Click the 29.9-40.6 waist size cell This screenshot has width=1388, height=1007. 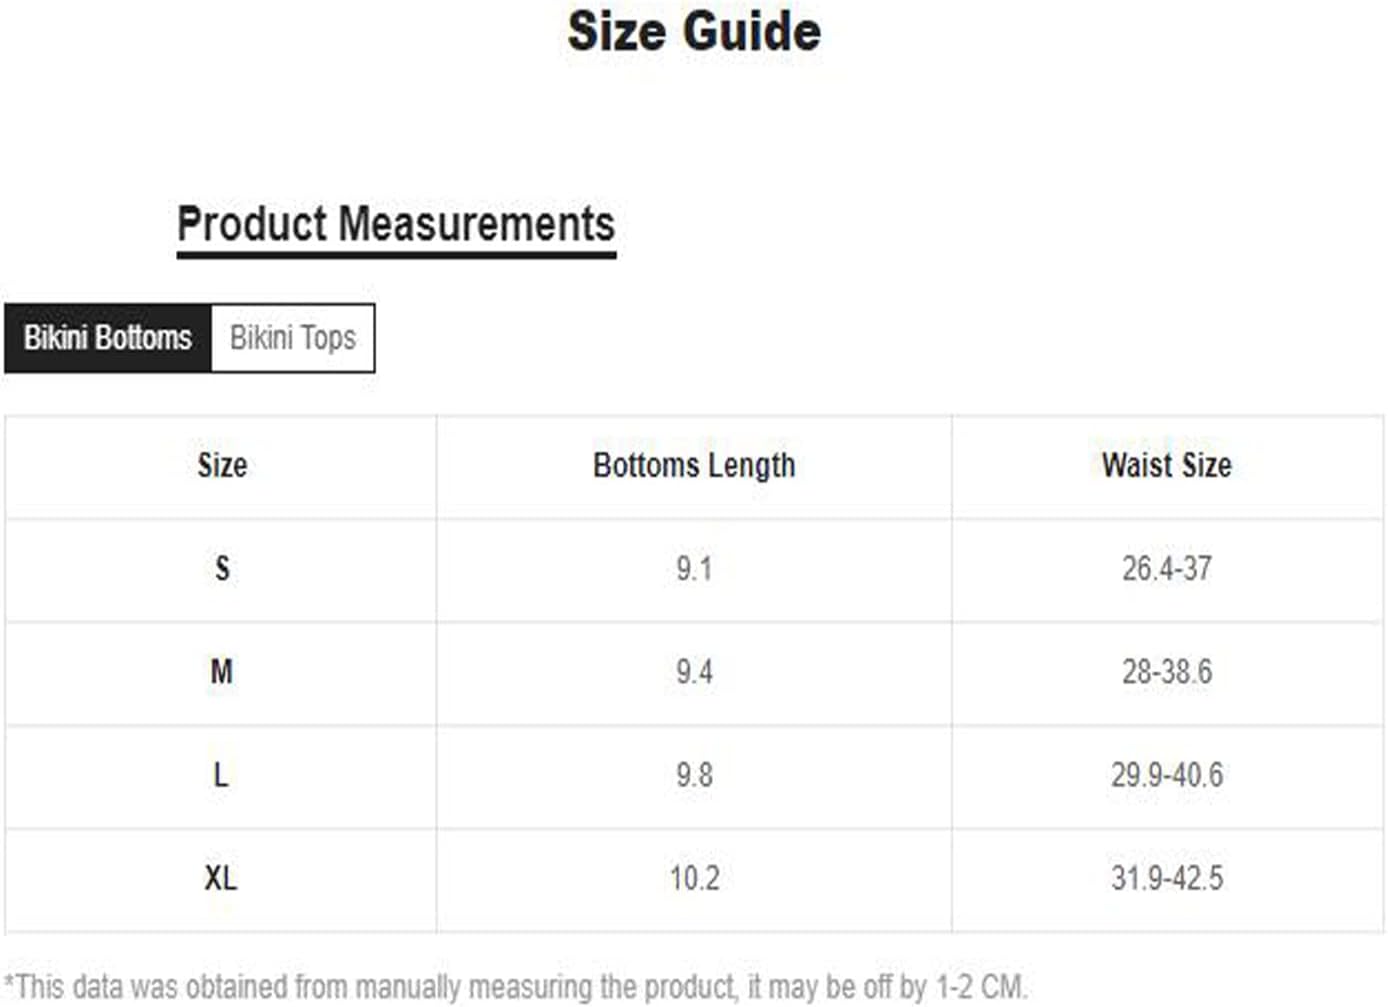tap(1167, 775)
